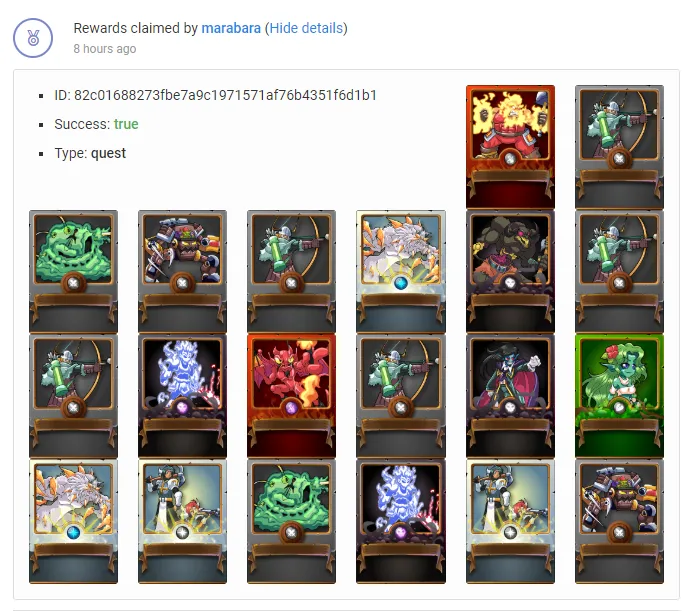Click the dark minotaur beast card
Viewport: 691px width, 611px height.
coord(510,272)
